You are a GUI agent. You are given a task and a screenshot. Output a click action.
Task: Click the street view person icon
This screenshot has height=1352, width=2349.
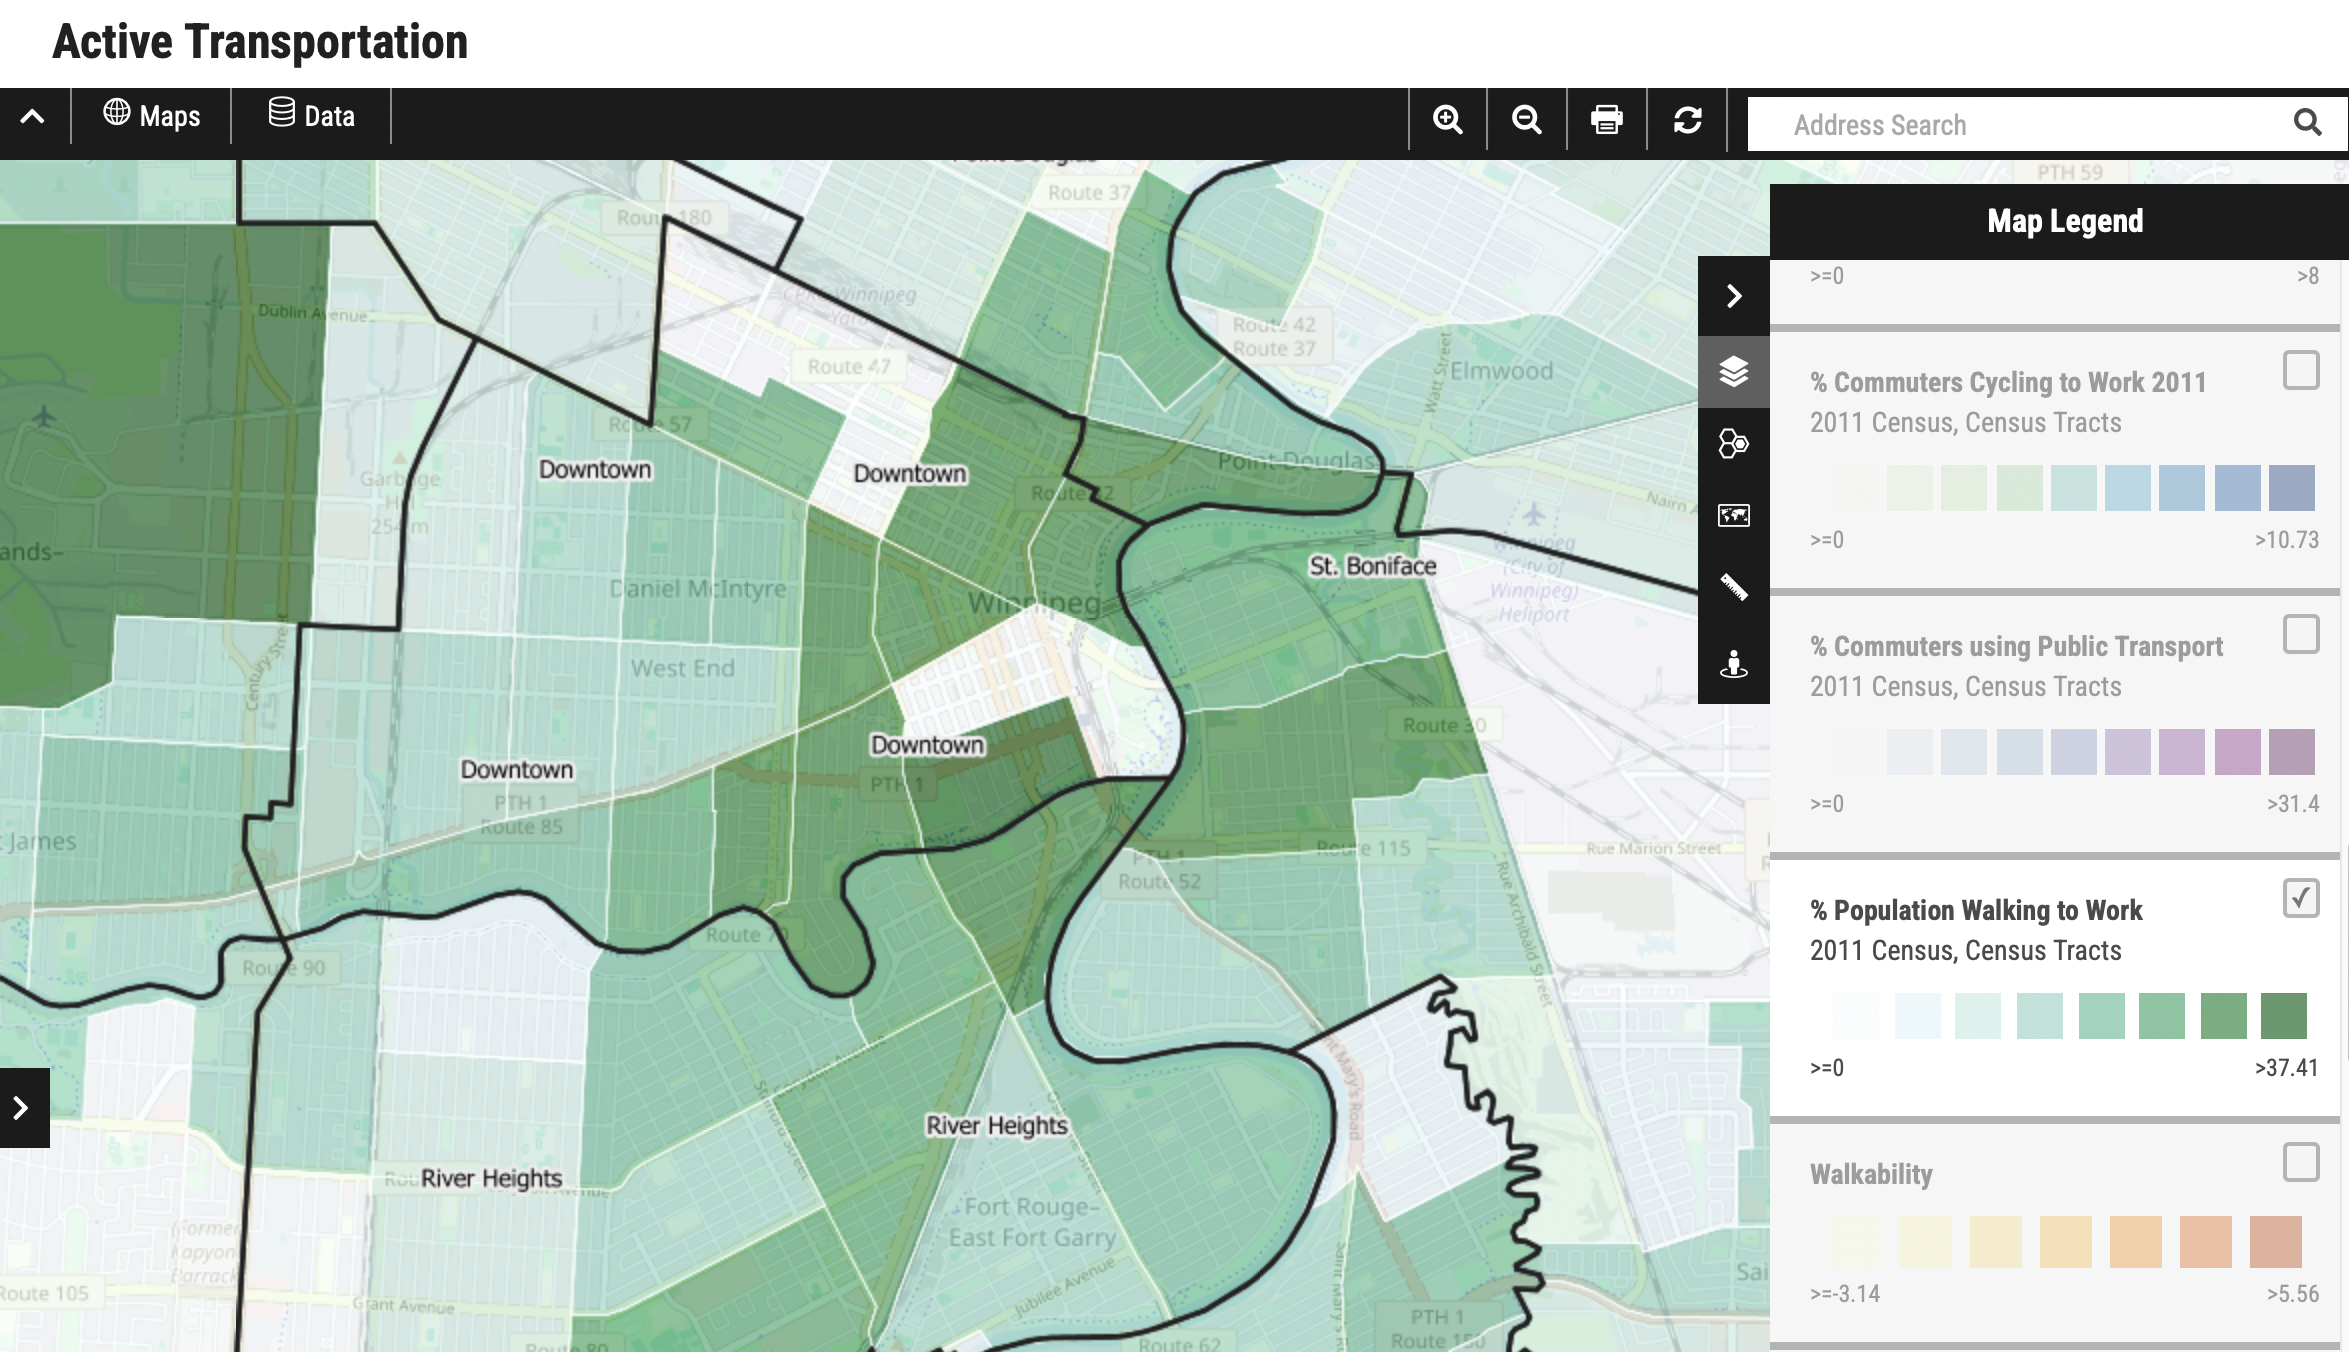[1733, 663]
